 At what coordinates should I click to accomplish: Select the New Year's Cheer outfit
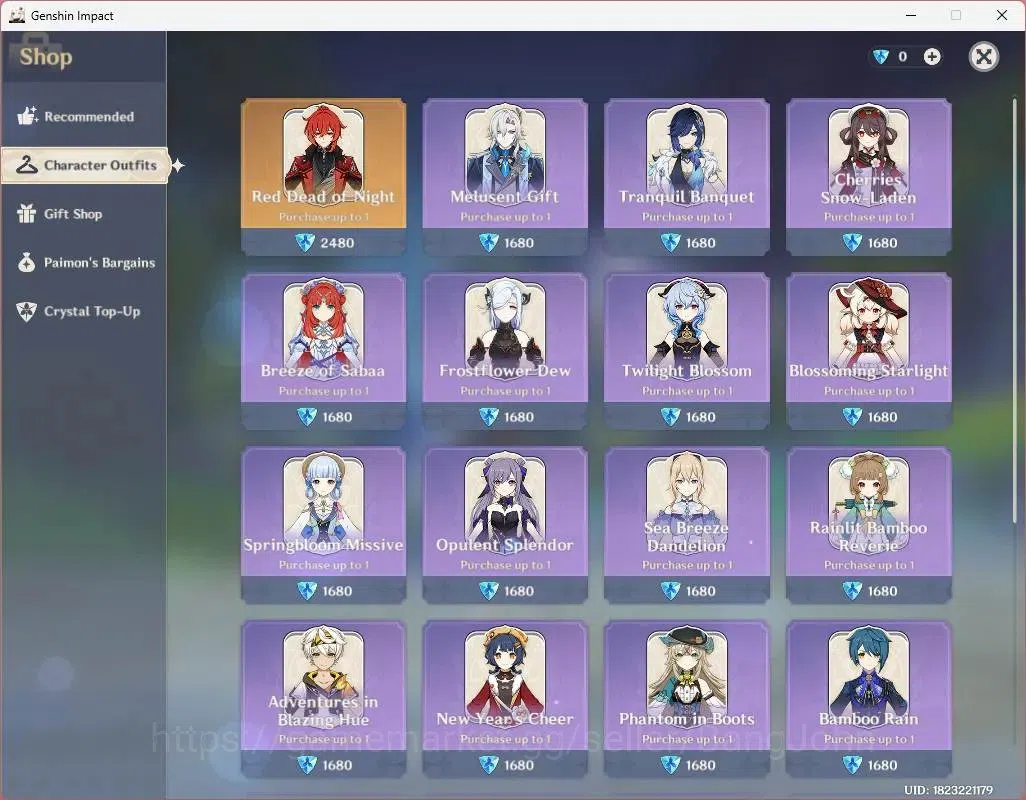pyautogui.click(x=505, y=699)
